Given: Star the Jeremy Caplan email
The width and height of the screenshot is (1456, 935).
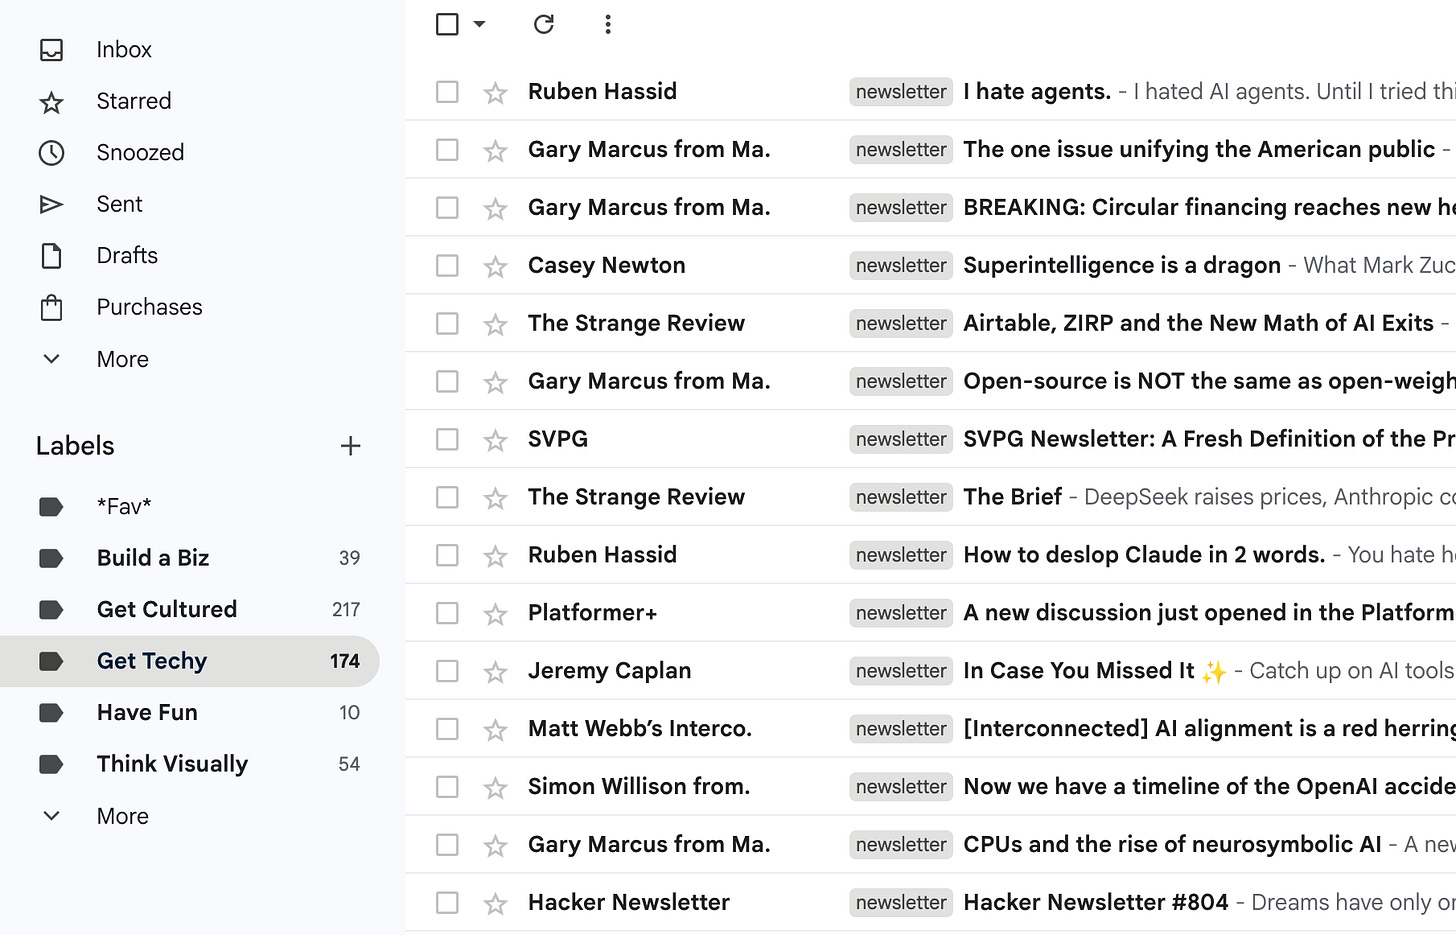Looking at the screenshot, I should coord(495,673).
